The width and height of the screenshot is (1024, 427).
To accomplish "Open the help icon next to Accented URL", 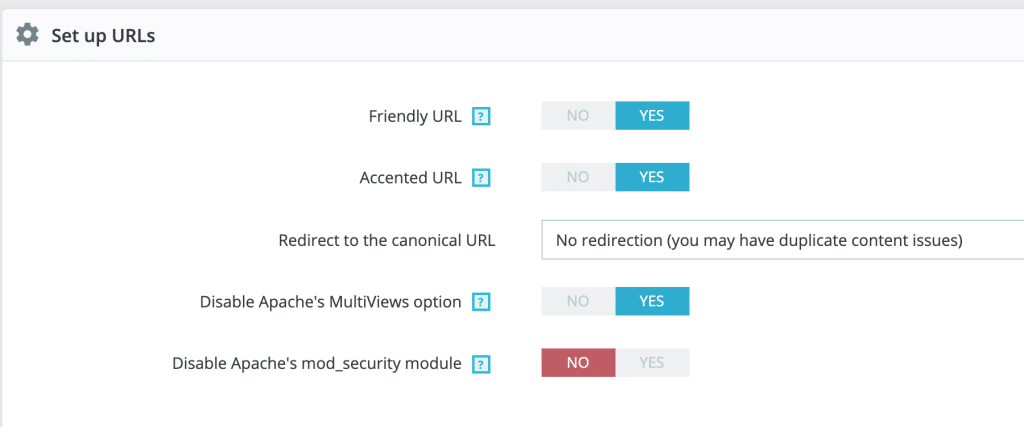I will point(481,178).
